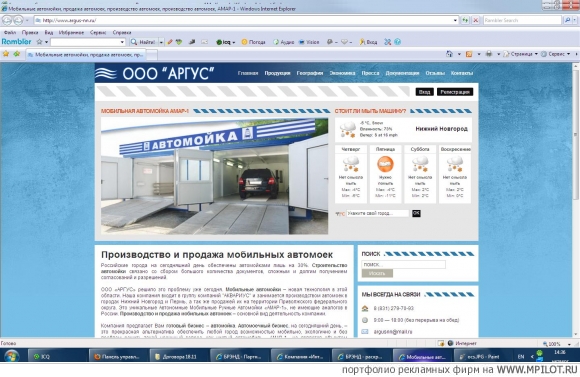The width and height of the screenshot is (580, 377).
Task: Open the Rambler toolbar settings tools icon
Action: pos(387,42)
